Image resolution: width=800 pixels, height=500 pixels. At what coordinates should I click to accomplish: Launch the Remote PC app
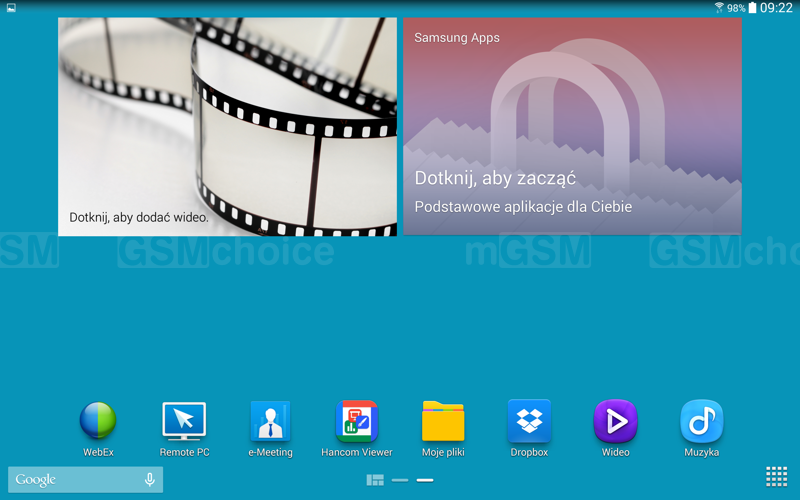(184, 422)
